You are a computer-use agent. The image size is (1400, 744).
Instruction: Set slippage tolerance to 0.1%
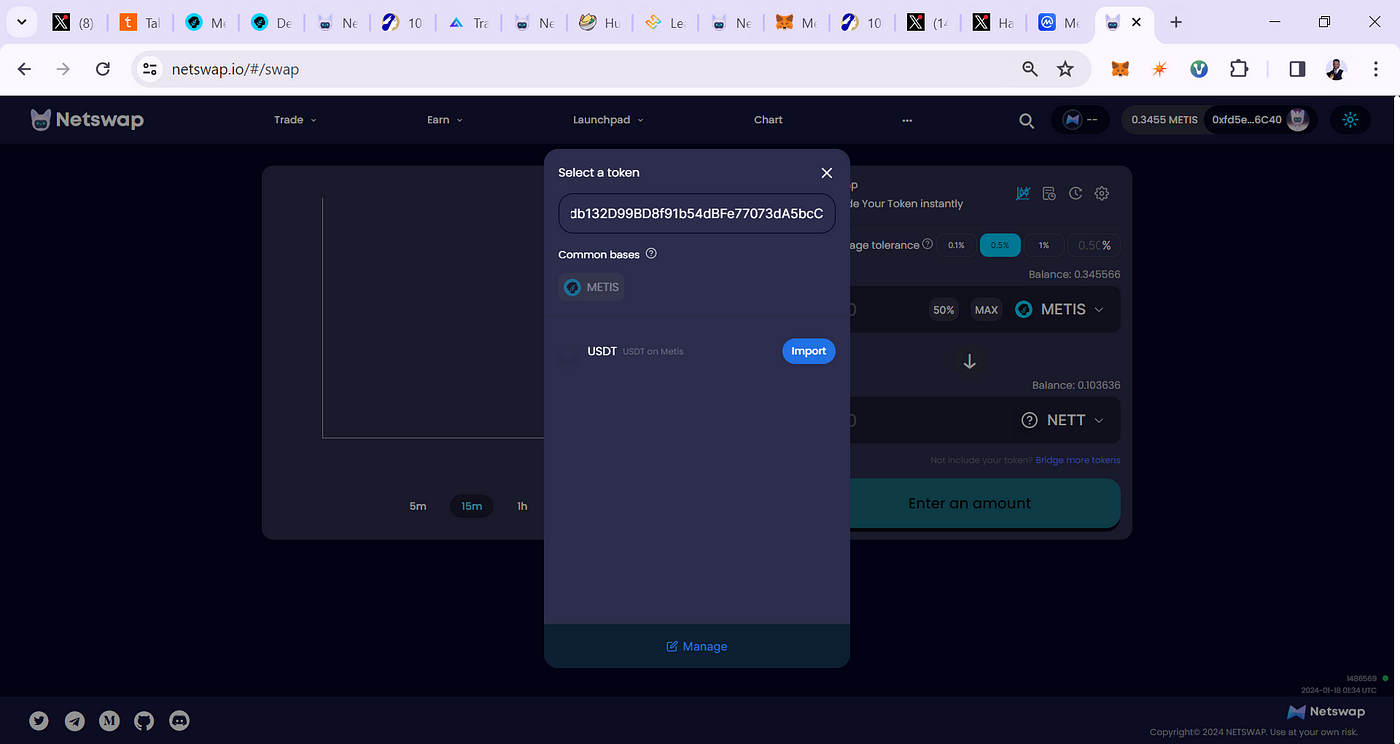[956, 245]
